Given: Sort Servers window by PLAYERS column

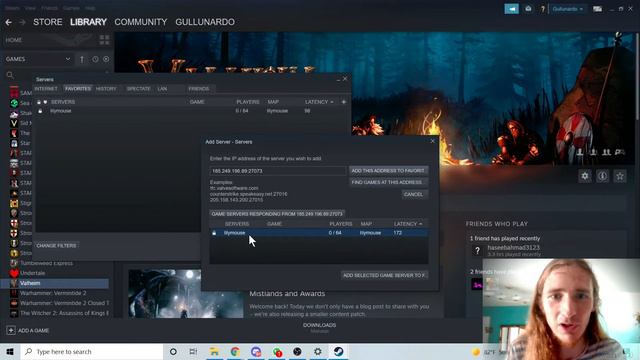Looking at the screenshot, I should [x=248, y=102].
